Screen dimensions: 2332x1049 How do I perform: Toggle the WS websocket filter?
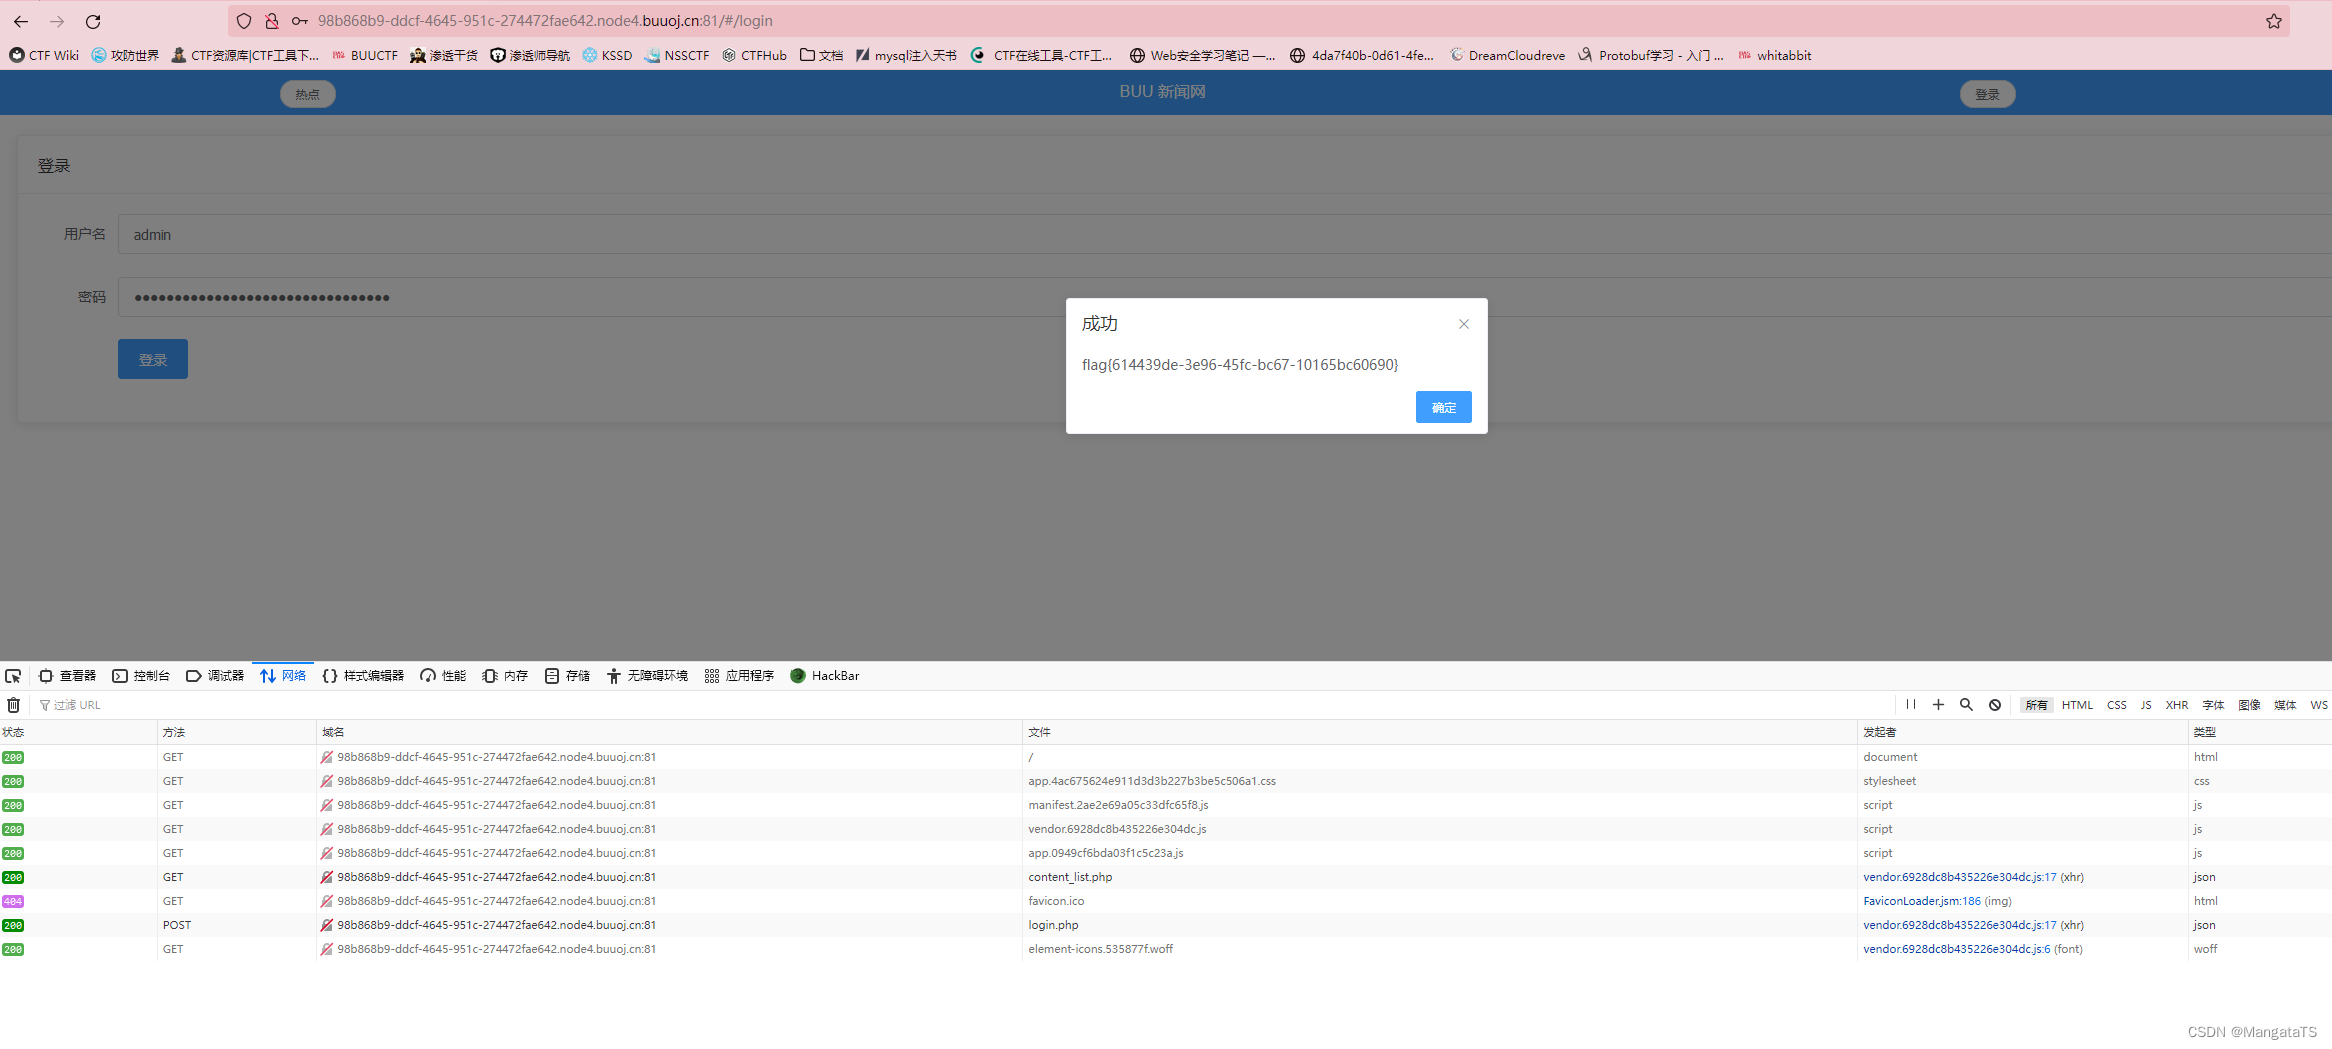2318,705
